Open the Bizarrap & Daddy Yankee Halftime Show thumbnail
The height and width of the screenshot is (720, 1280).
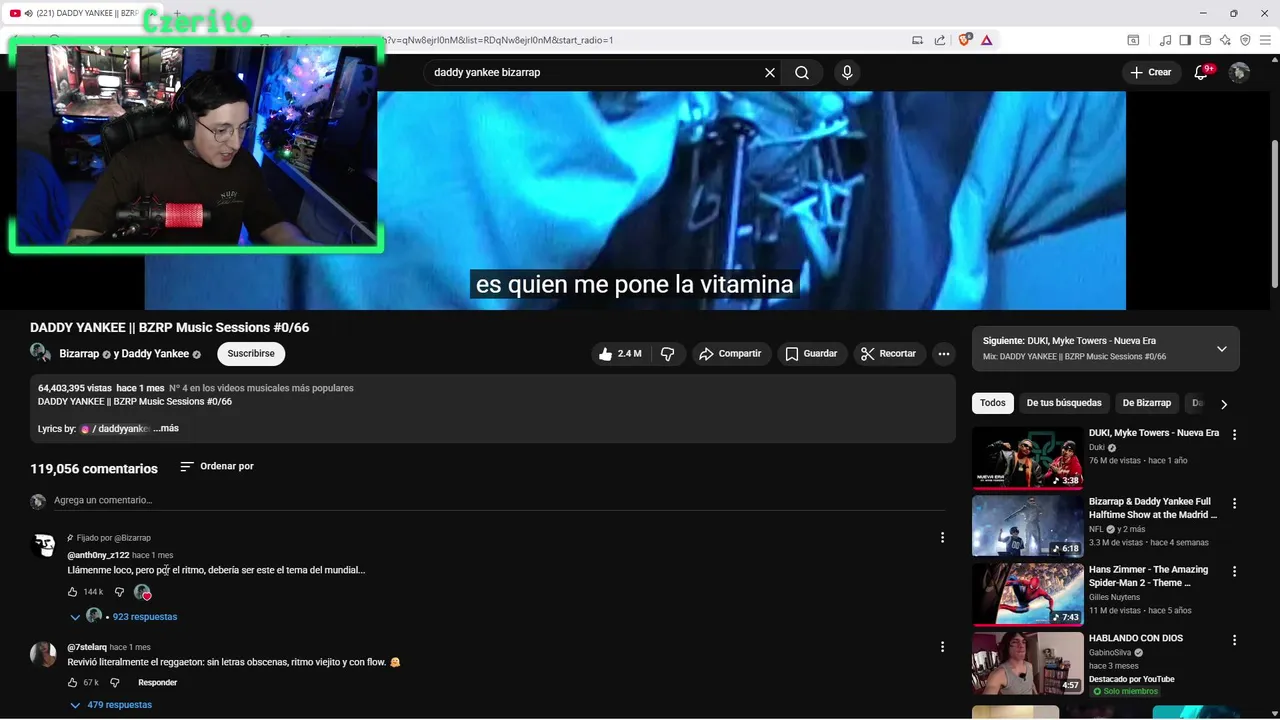click(1027, 527)
